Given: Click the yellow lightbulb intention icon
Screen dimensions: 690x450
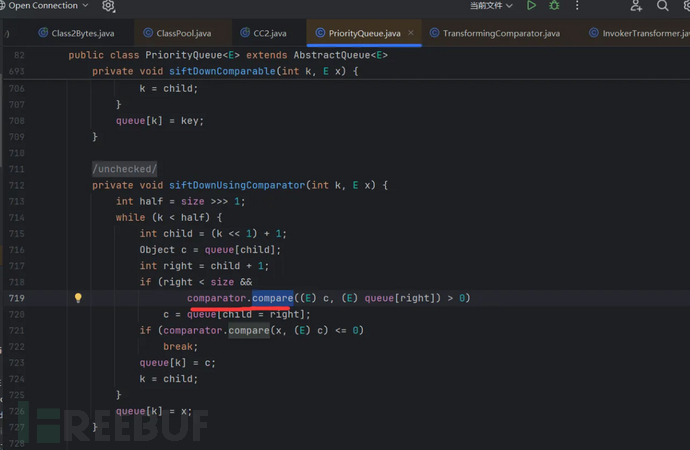Looking at the screenshot, I should 78,298.
